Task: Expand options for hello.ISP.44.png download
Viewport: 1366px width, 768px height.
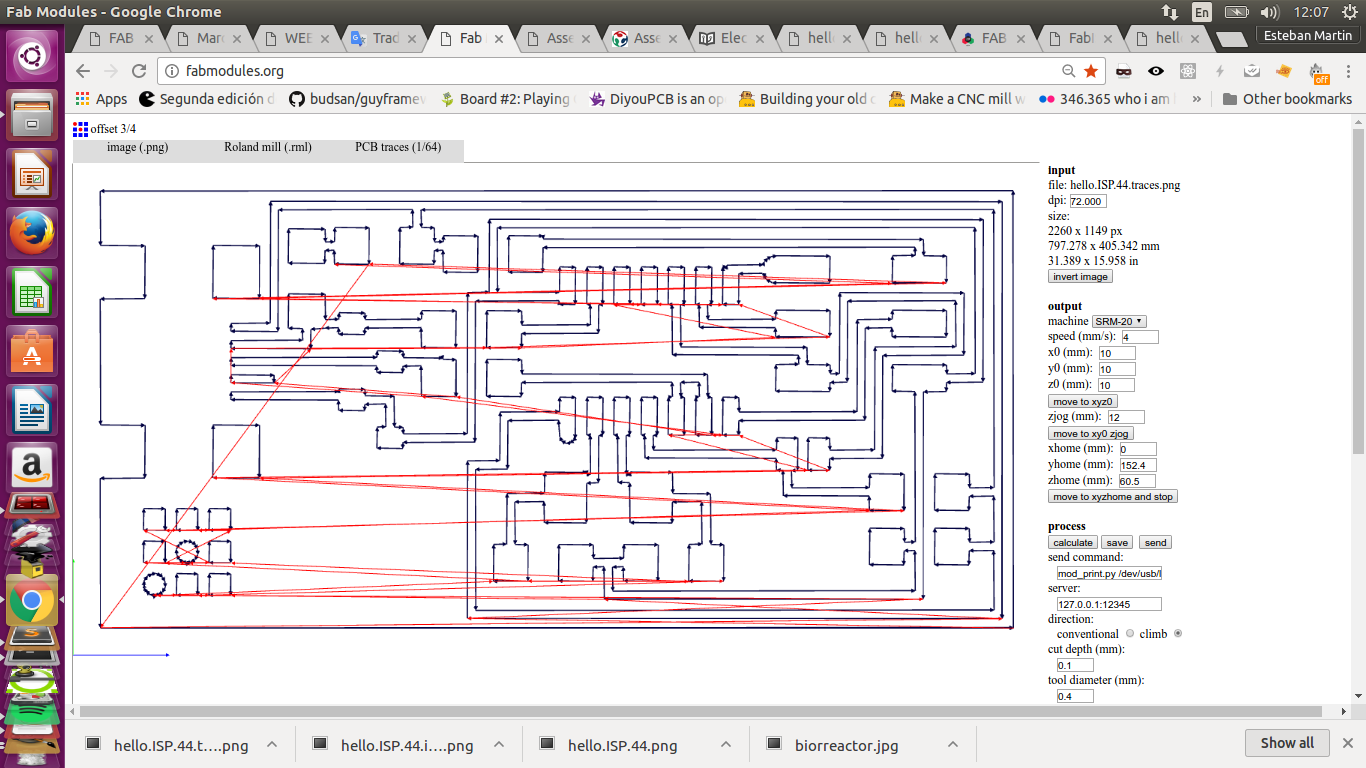Action: point(725,745)
